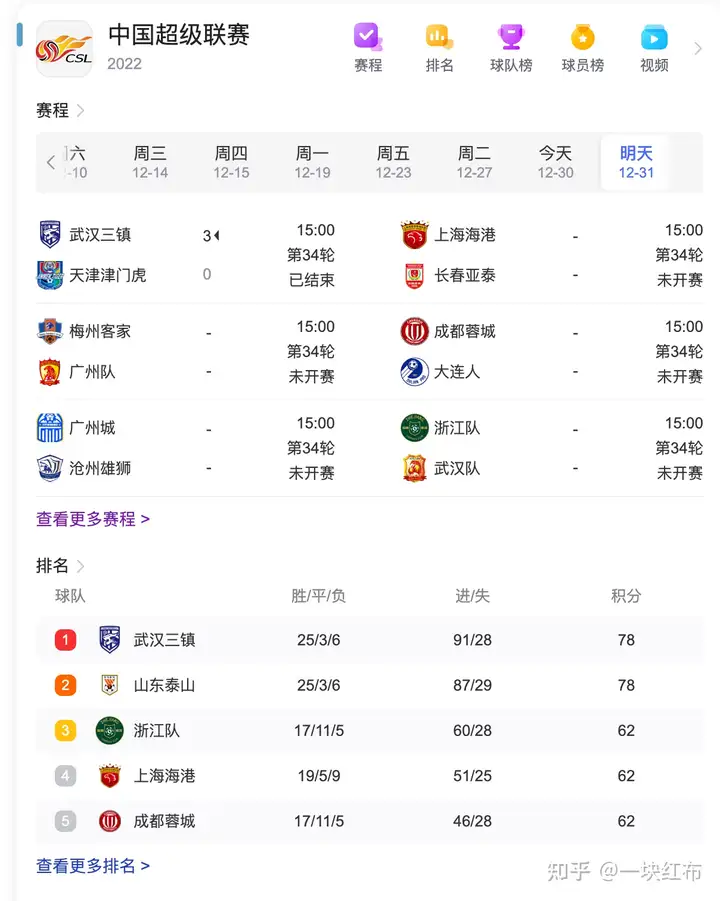Image resolution: width=720 pixels, height=901 pixels.
Task: Click the 中国超级联赛 title
Action: (x=179, y=34)
